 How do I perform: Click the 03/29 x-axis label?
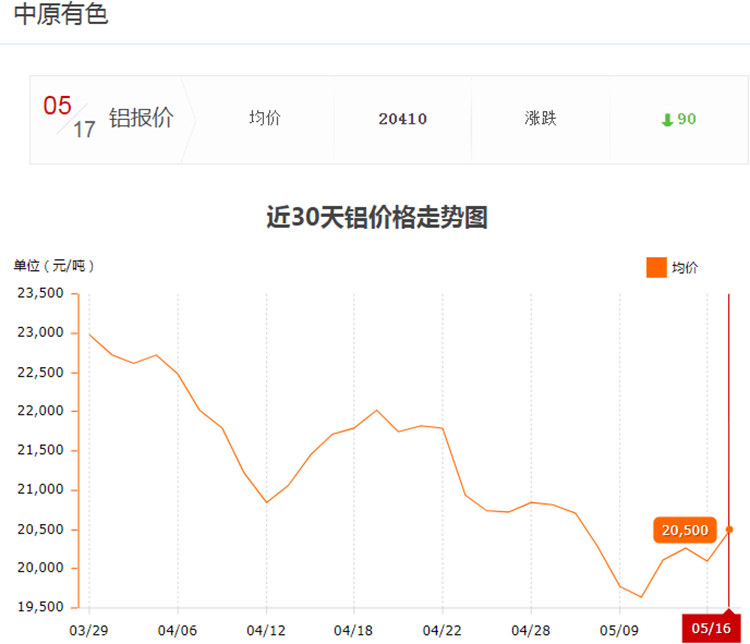[89, 631]
